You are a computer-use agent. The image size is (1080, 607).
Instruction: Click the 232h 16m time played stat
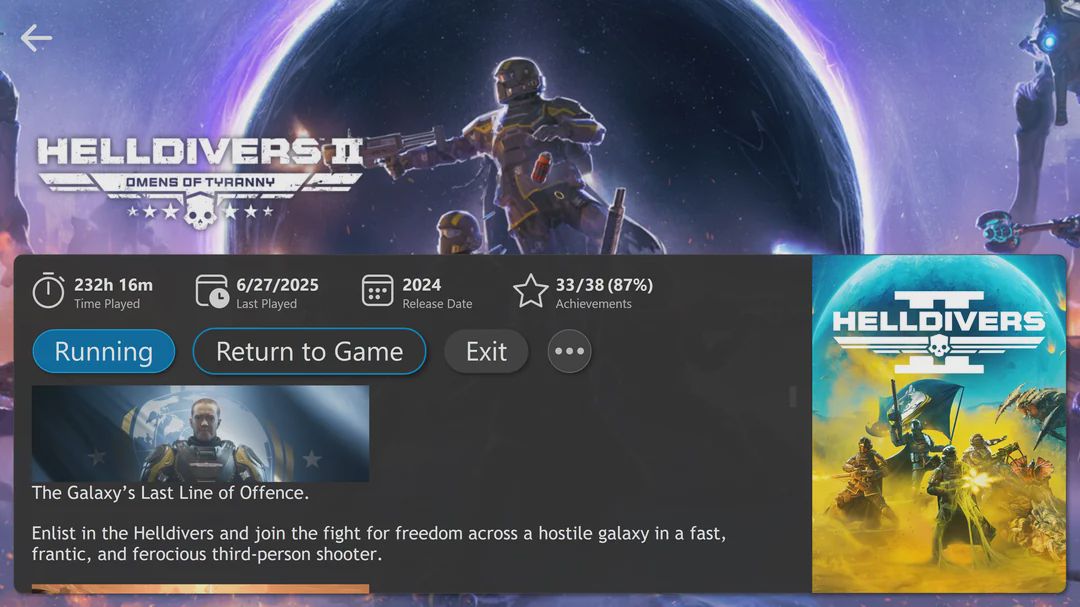pyautogui.click(x=114, y=293)
